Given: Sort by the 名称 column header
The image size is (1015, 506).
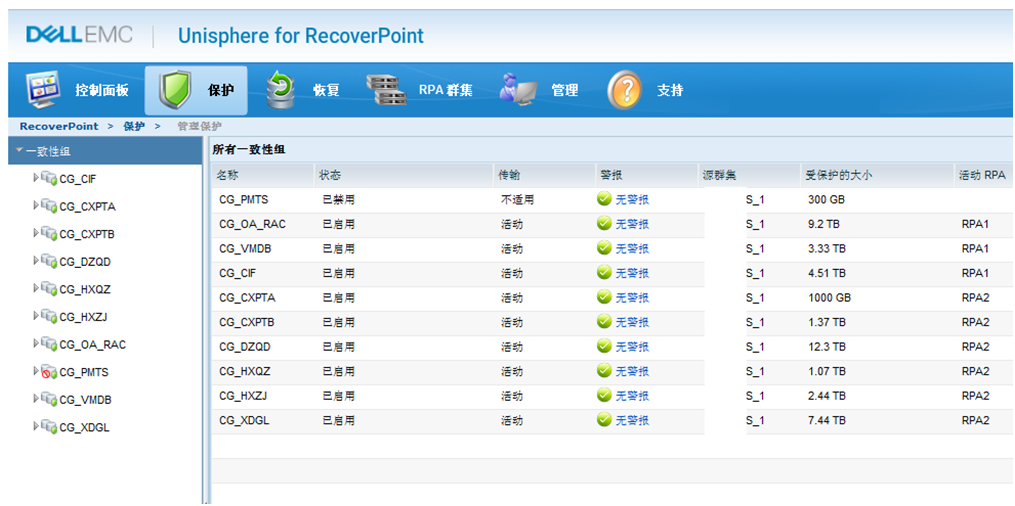Looking at the screenshot, I should click(262, 175).
